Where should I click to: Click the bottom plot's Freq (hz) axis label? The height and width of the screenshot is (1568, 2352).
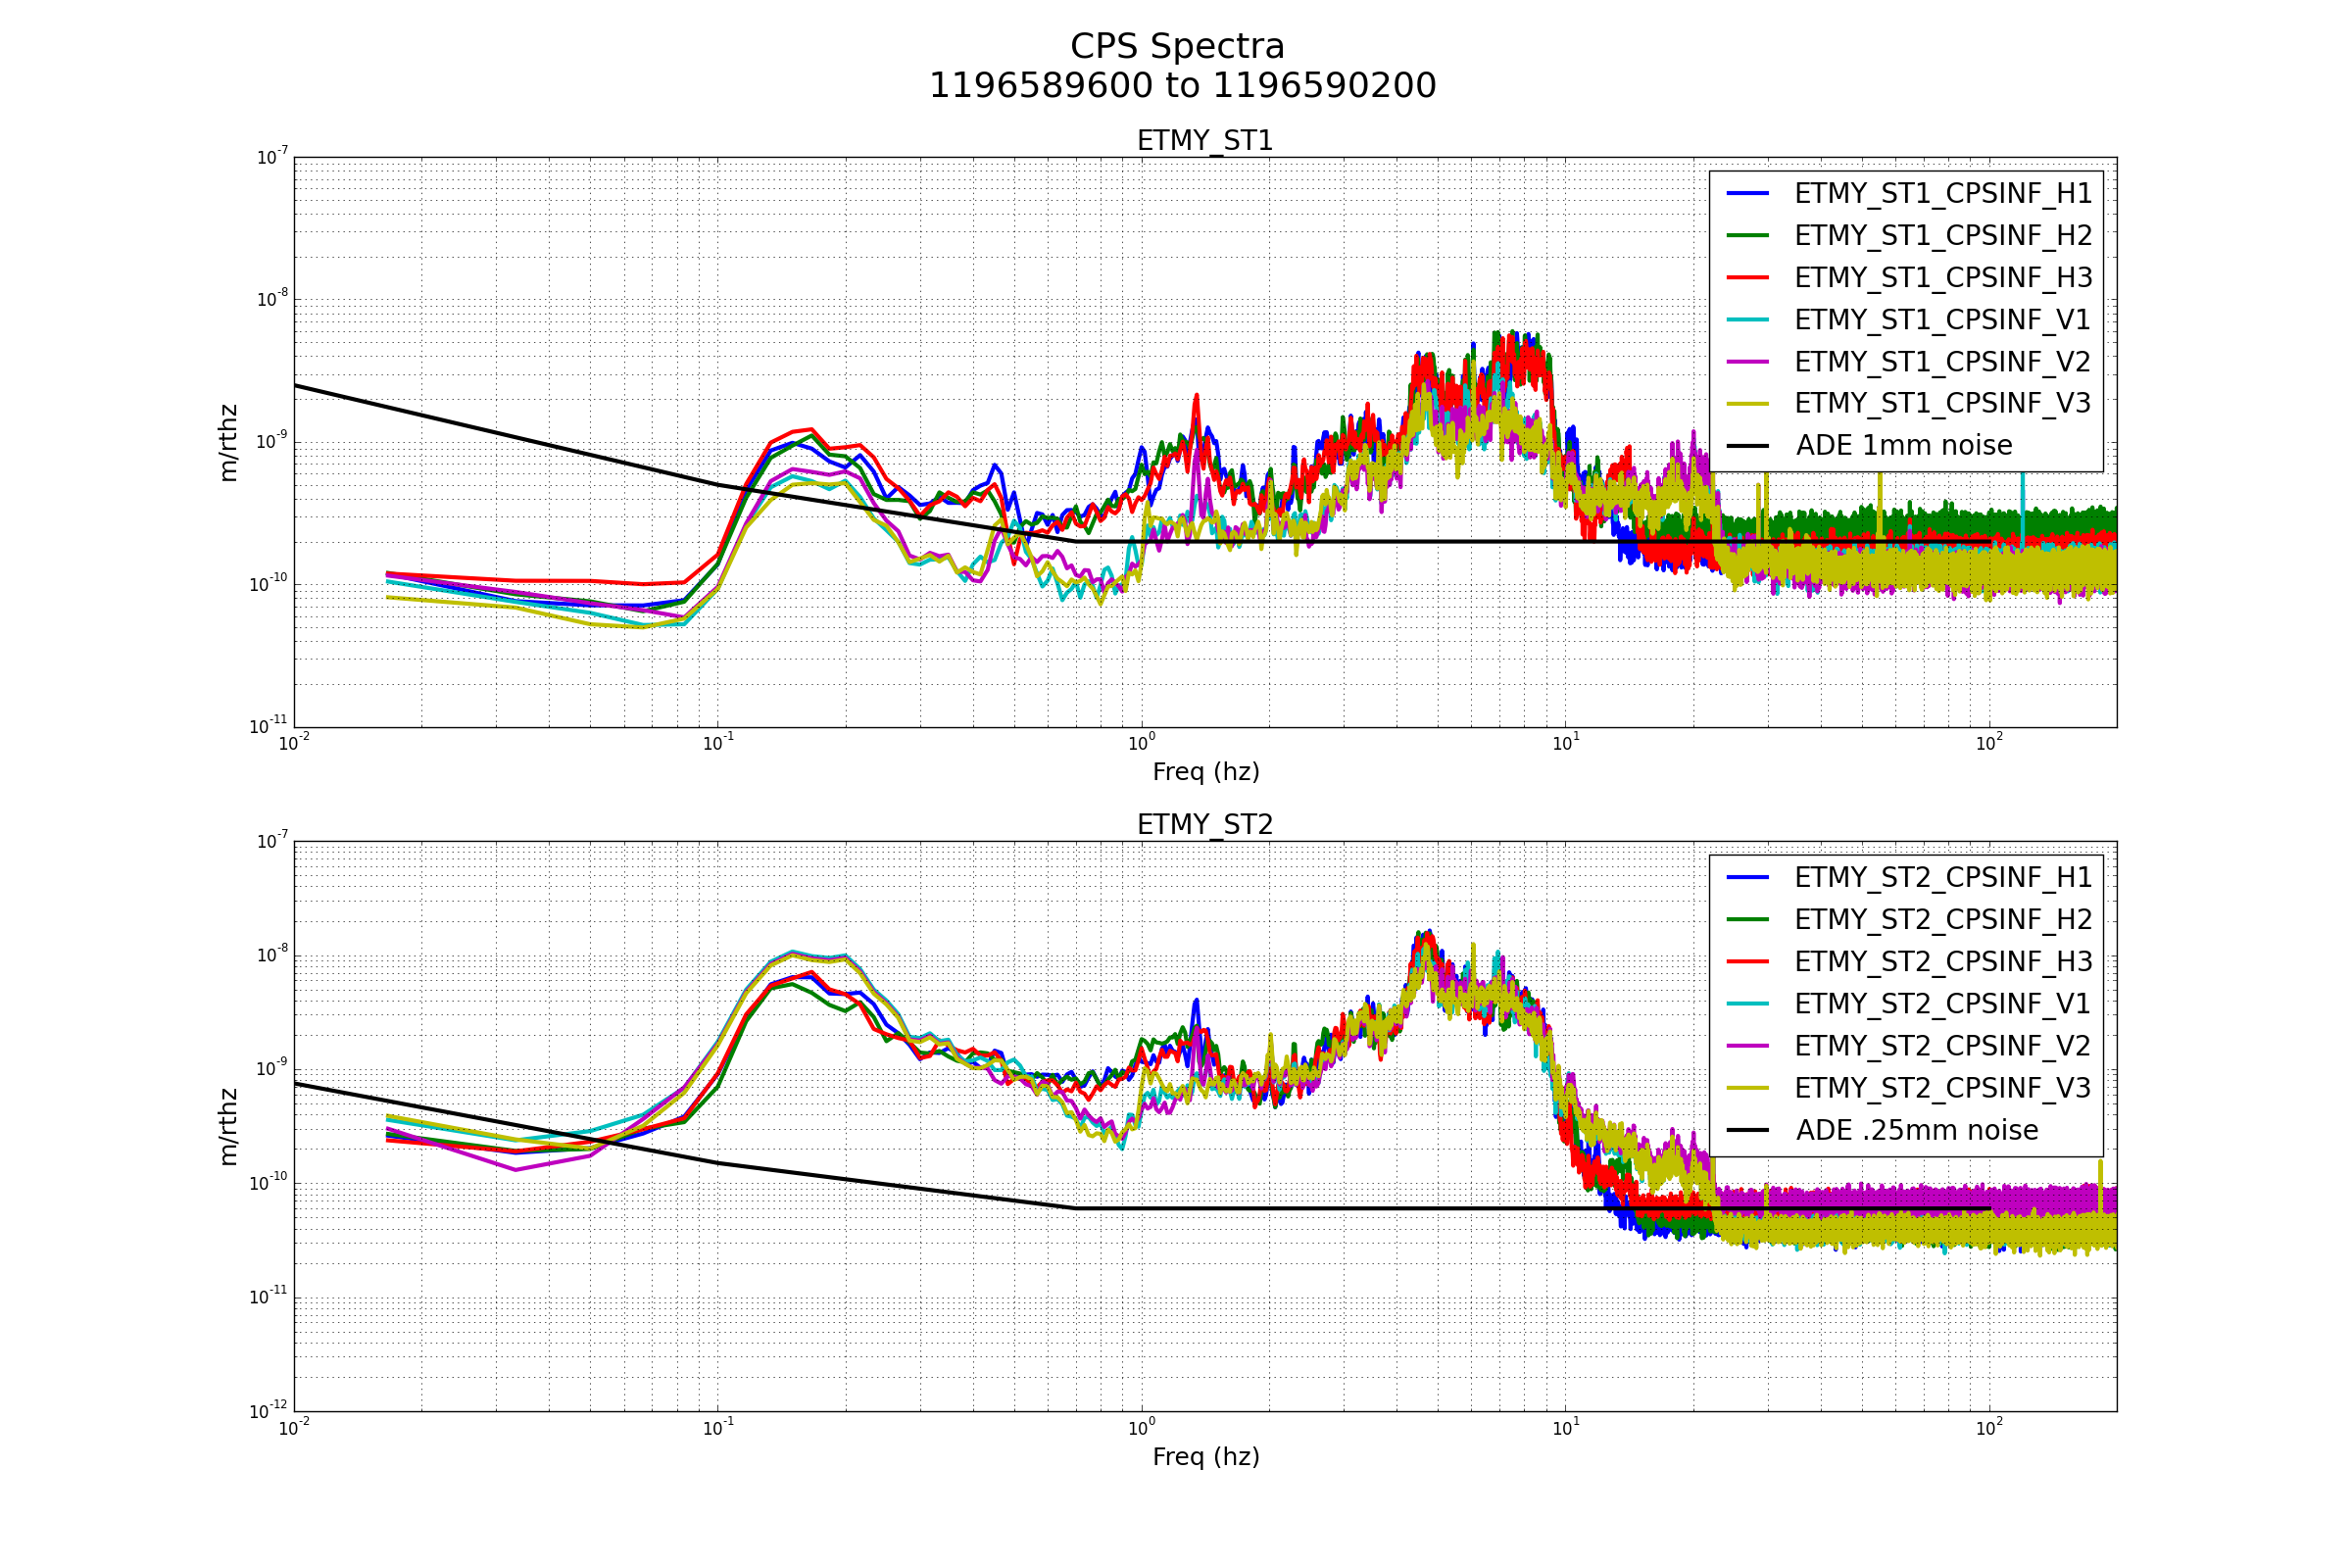click(x=1205, y=1457)
